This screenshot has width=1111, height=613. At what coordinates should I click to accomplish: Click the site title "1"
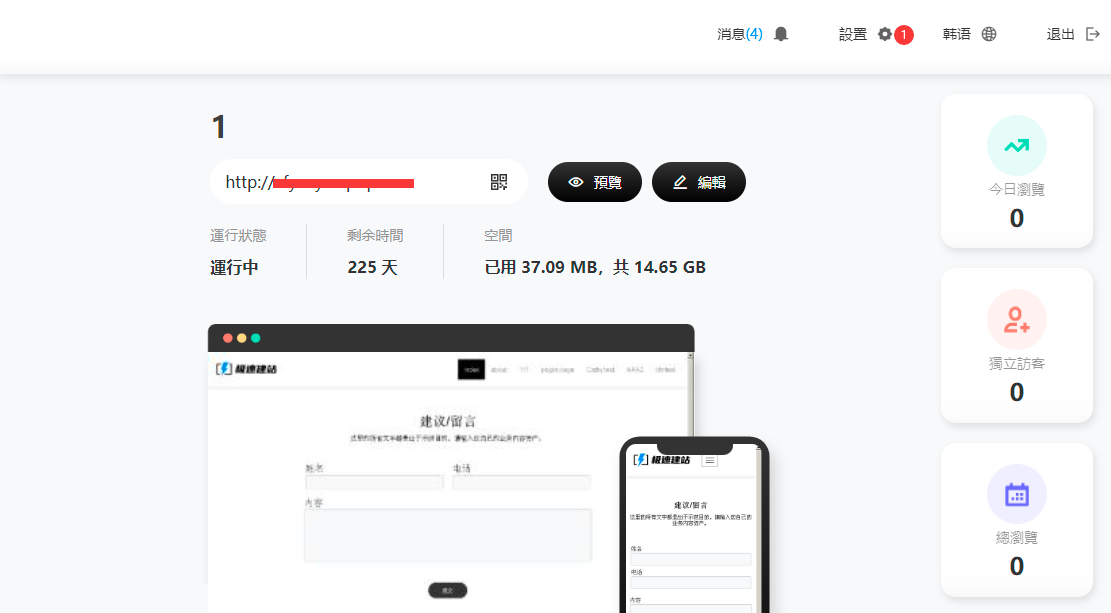click(218, 128)
